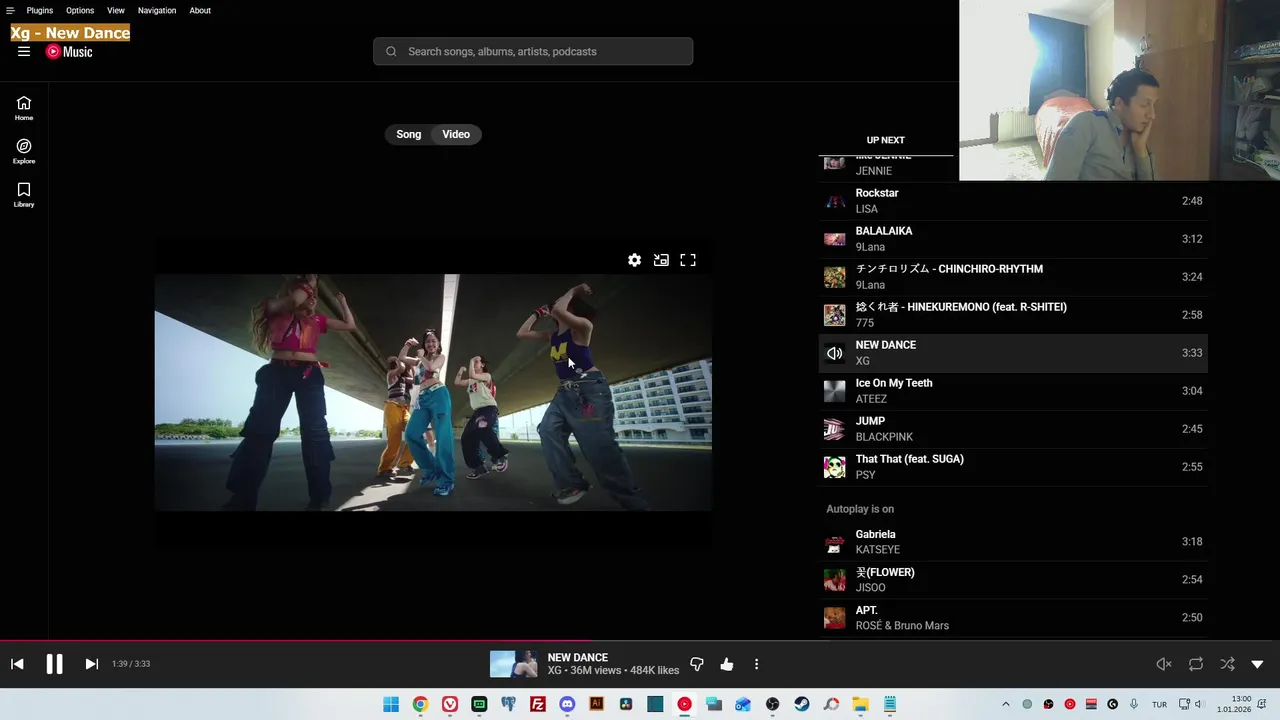Dislike the song NEW DANCE
This screenshot has width=1280, height=720.
[697, 664]
